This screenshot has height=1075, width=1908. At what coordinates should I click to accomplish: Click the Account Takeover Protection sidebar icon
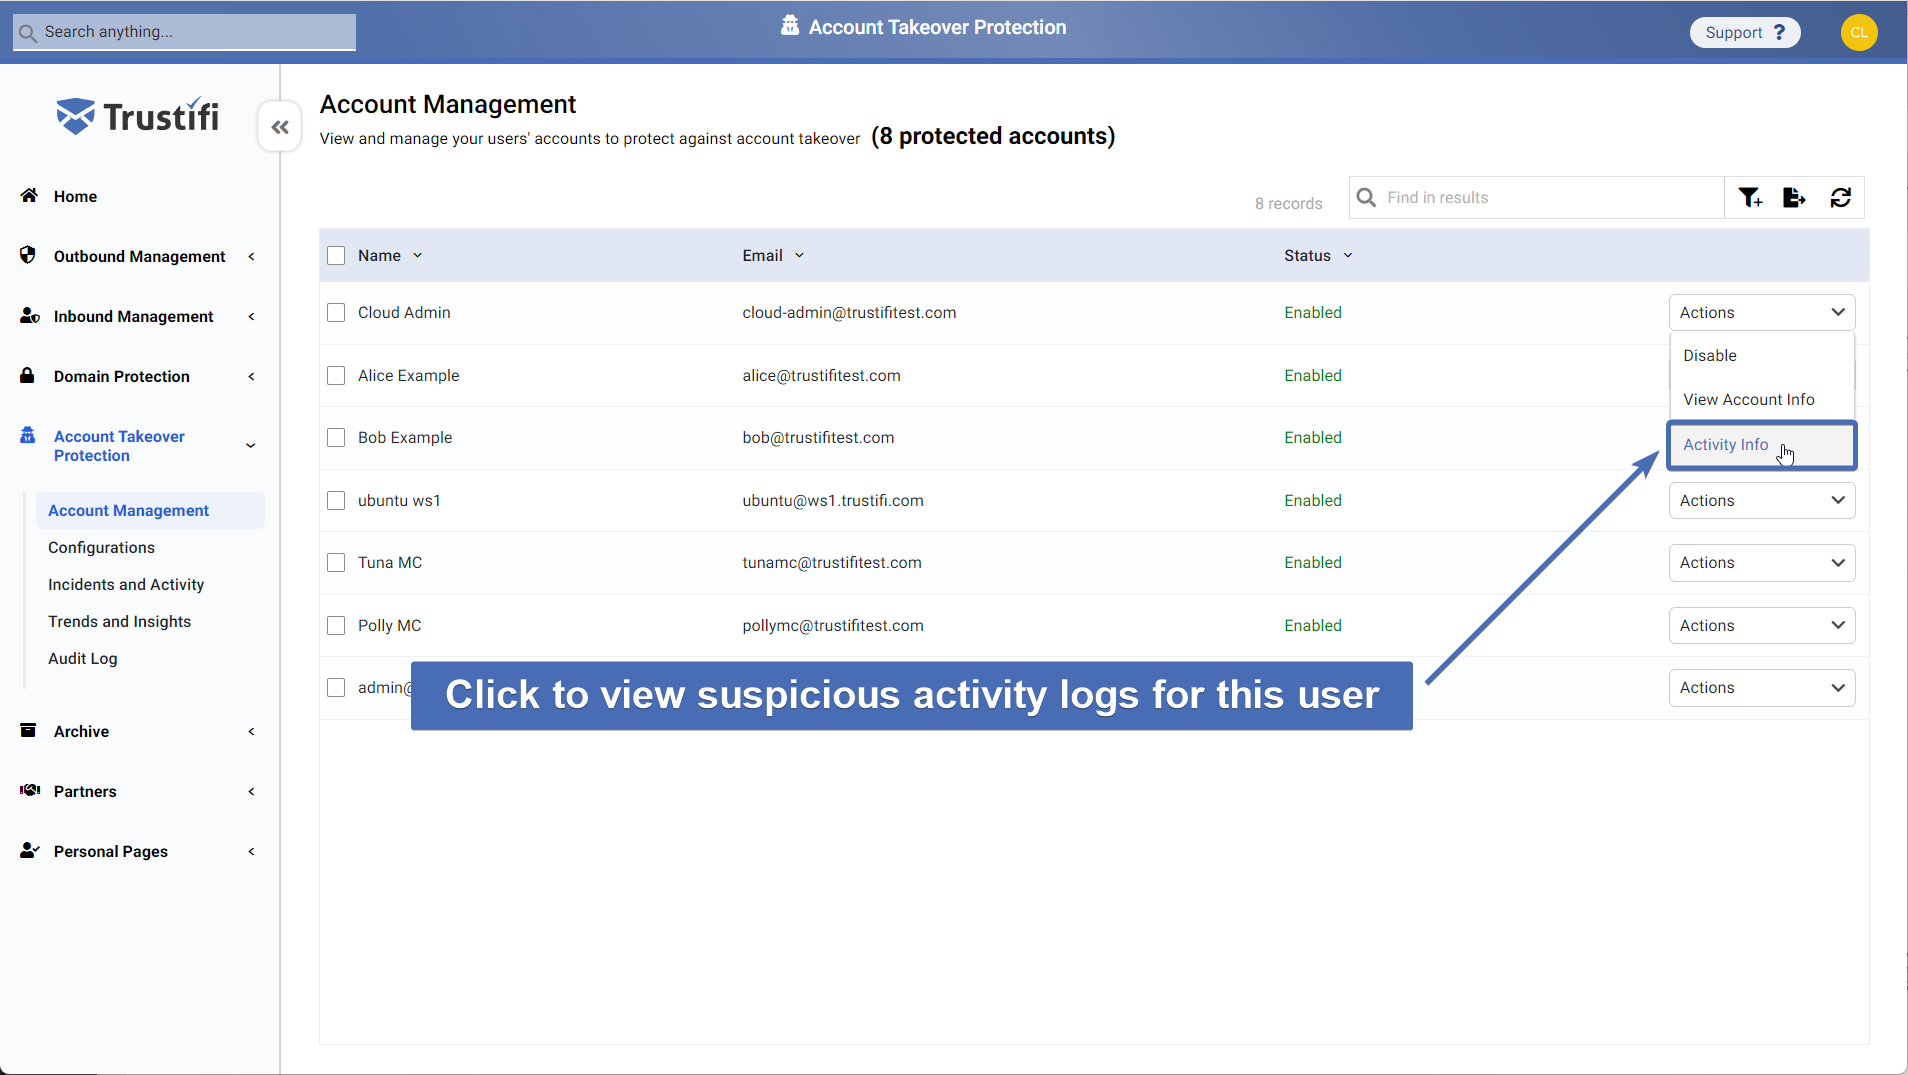point(28,435)
